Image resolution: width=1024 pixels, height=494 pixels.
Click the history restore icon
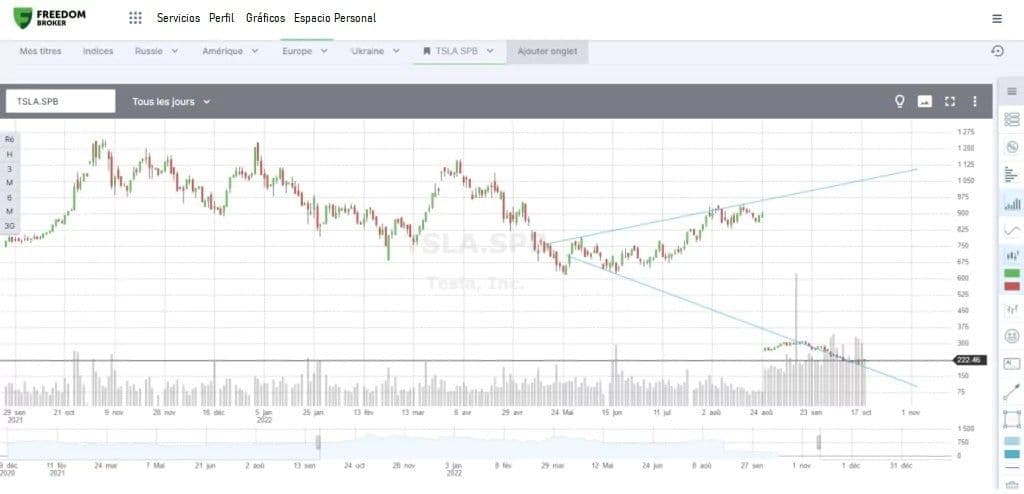(996, 51)
